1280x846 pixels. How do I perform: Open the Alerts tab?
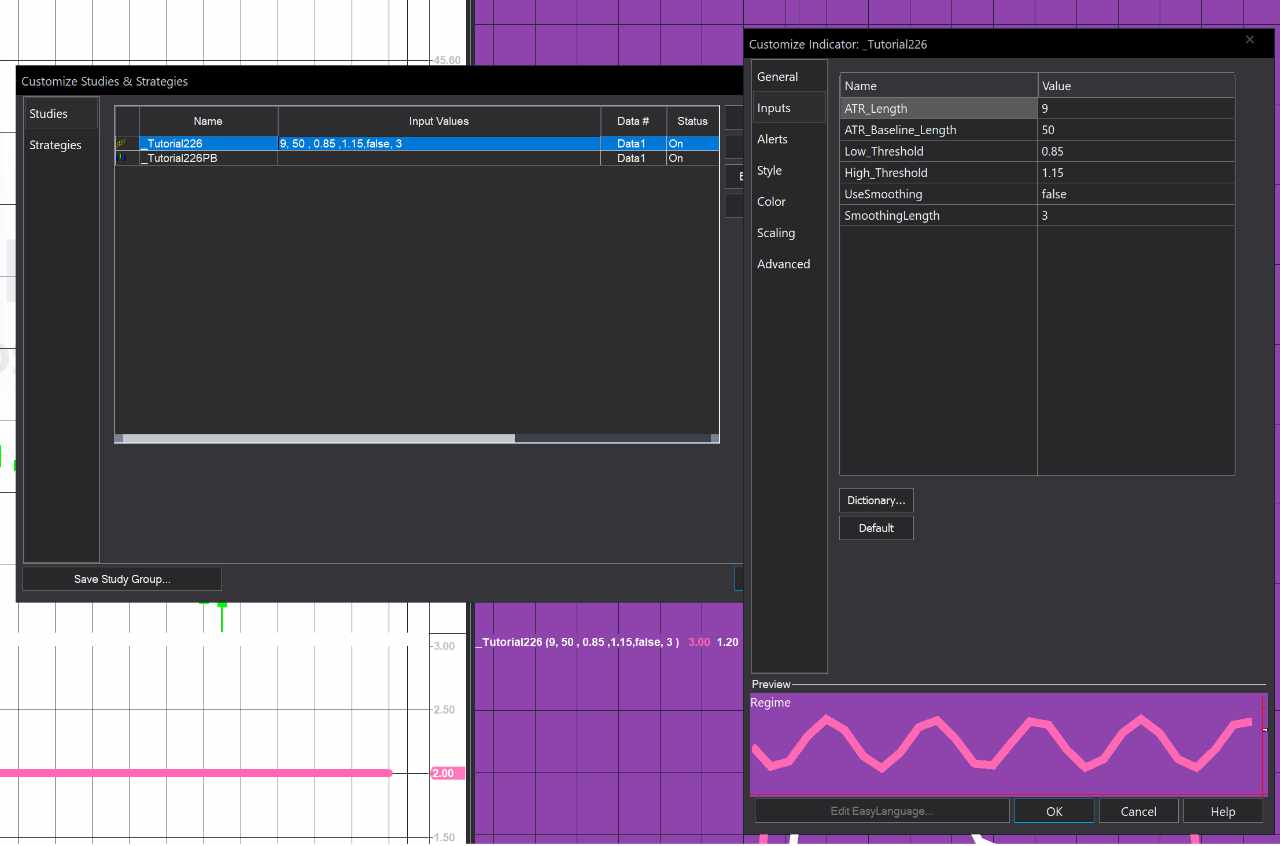(789, 139)
